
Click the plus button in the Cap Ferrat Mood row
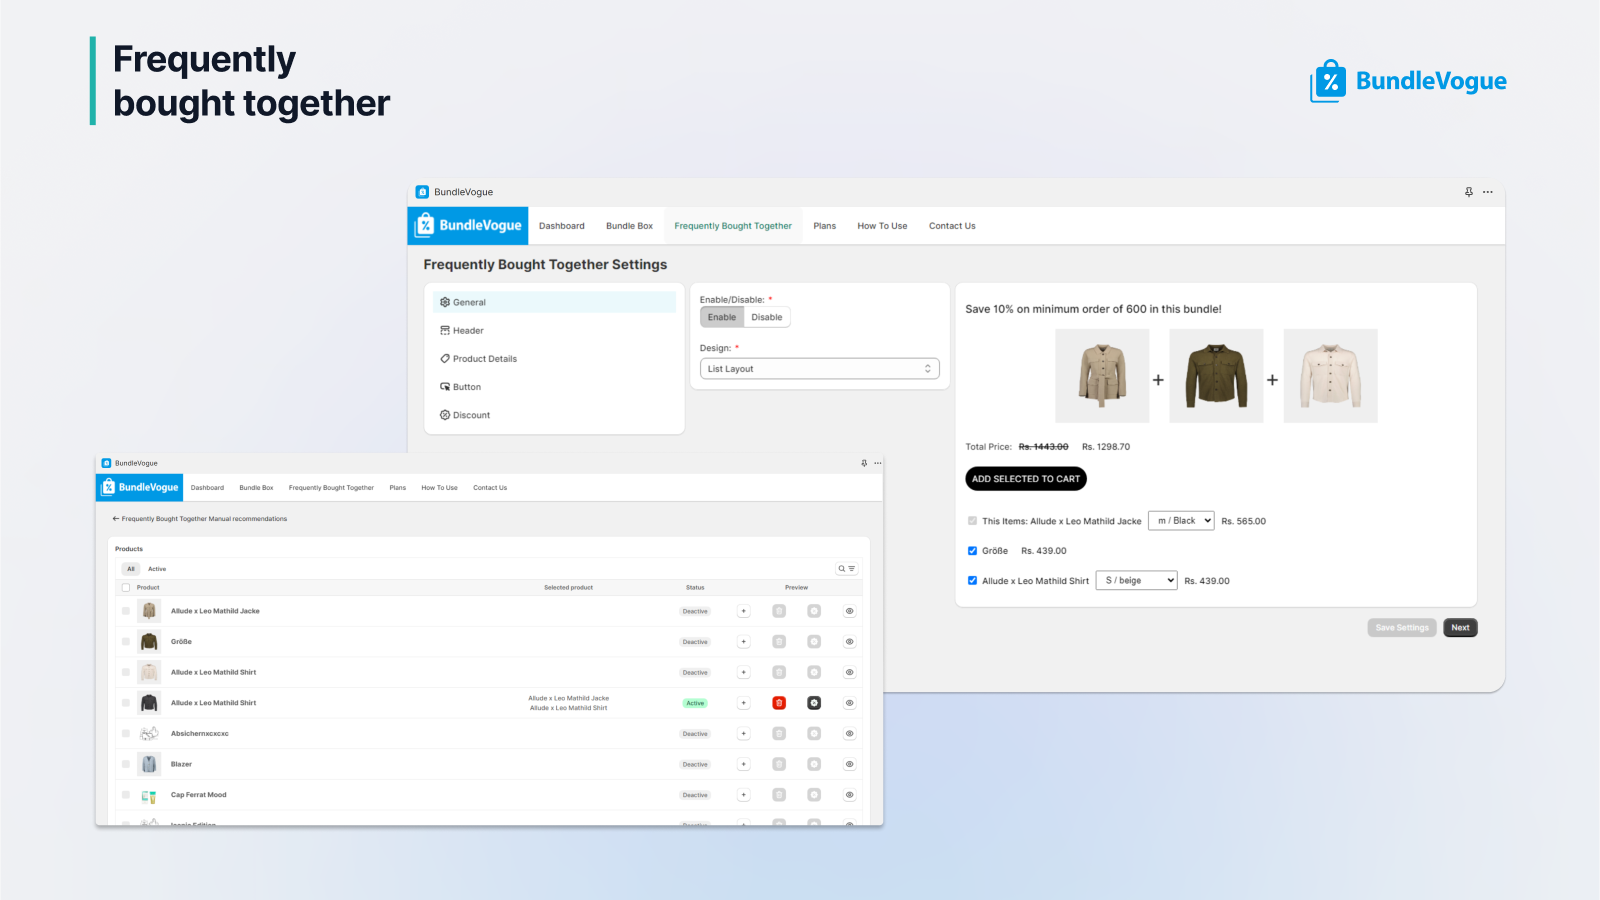[743, 795]
